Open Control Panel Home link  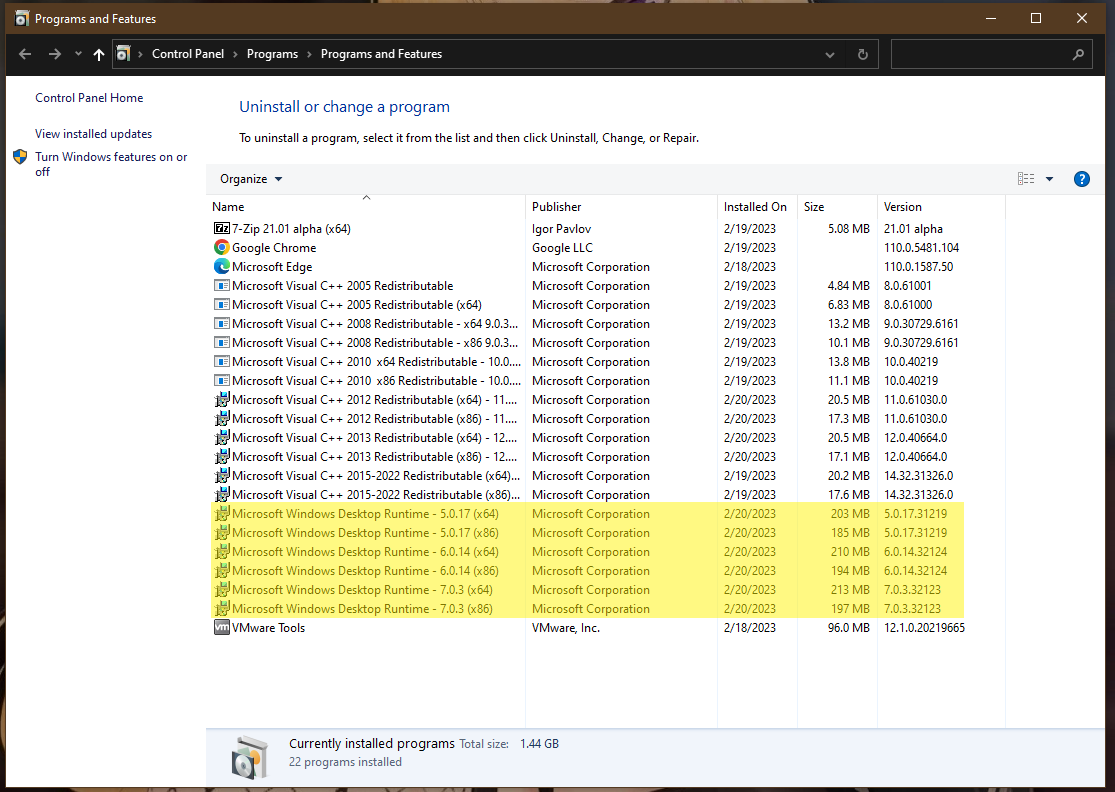click(x=89, y=98)
